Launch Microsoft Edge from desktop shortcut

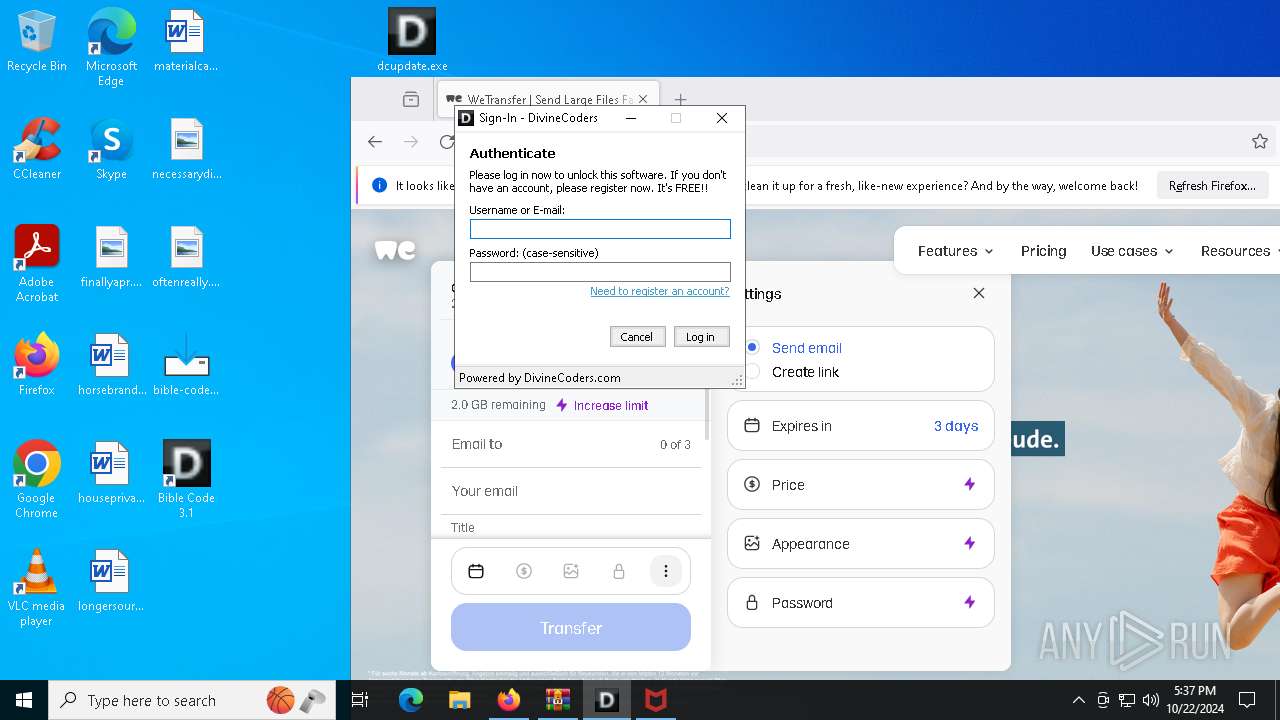point(111,48)
